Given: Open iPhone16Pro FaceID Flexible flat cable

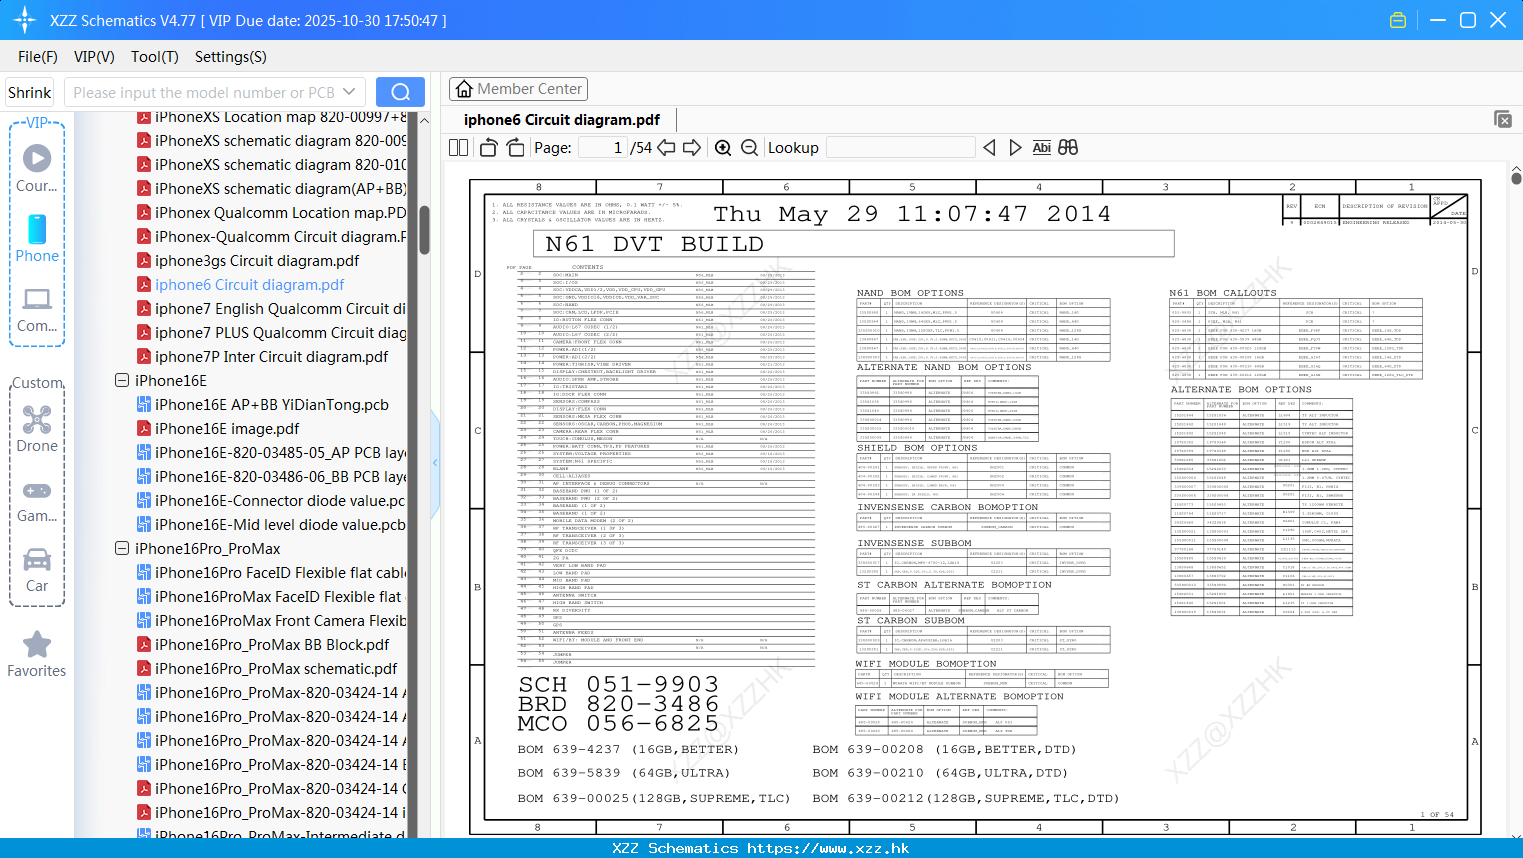Looking at the screenshot, I should point(280,572).
